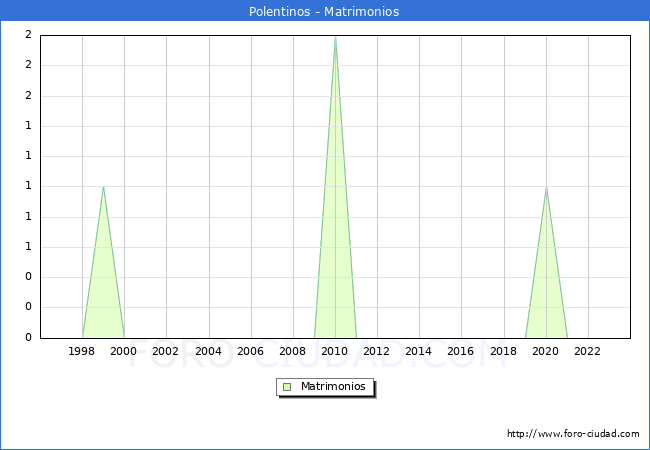
Task: Select the 2022 x-axis label
Action: click(588, 351)
